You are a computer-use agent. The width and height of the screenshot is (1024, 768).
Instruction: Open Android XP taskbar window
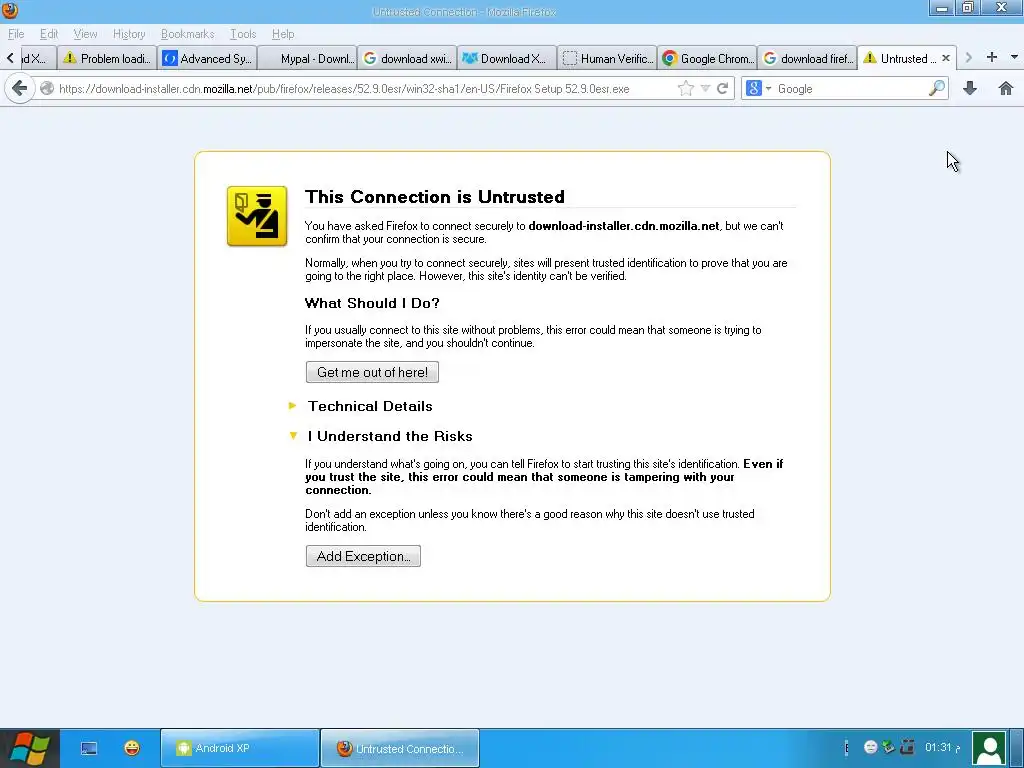pos(240,748)
